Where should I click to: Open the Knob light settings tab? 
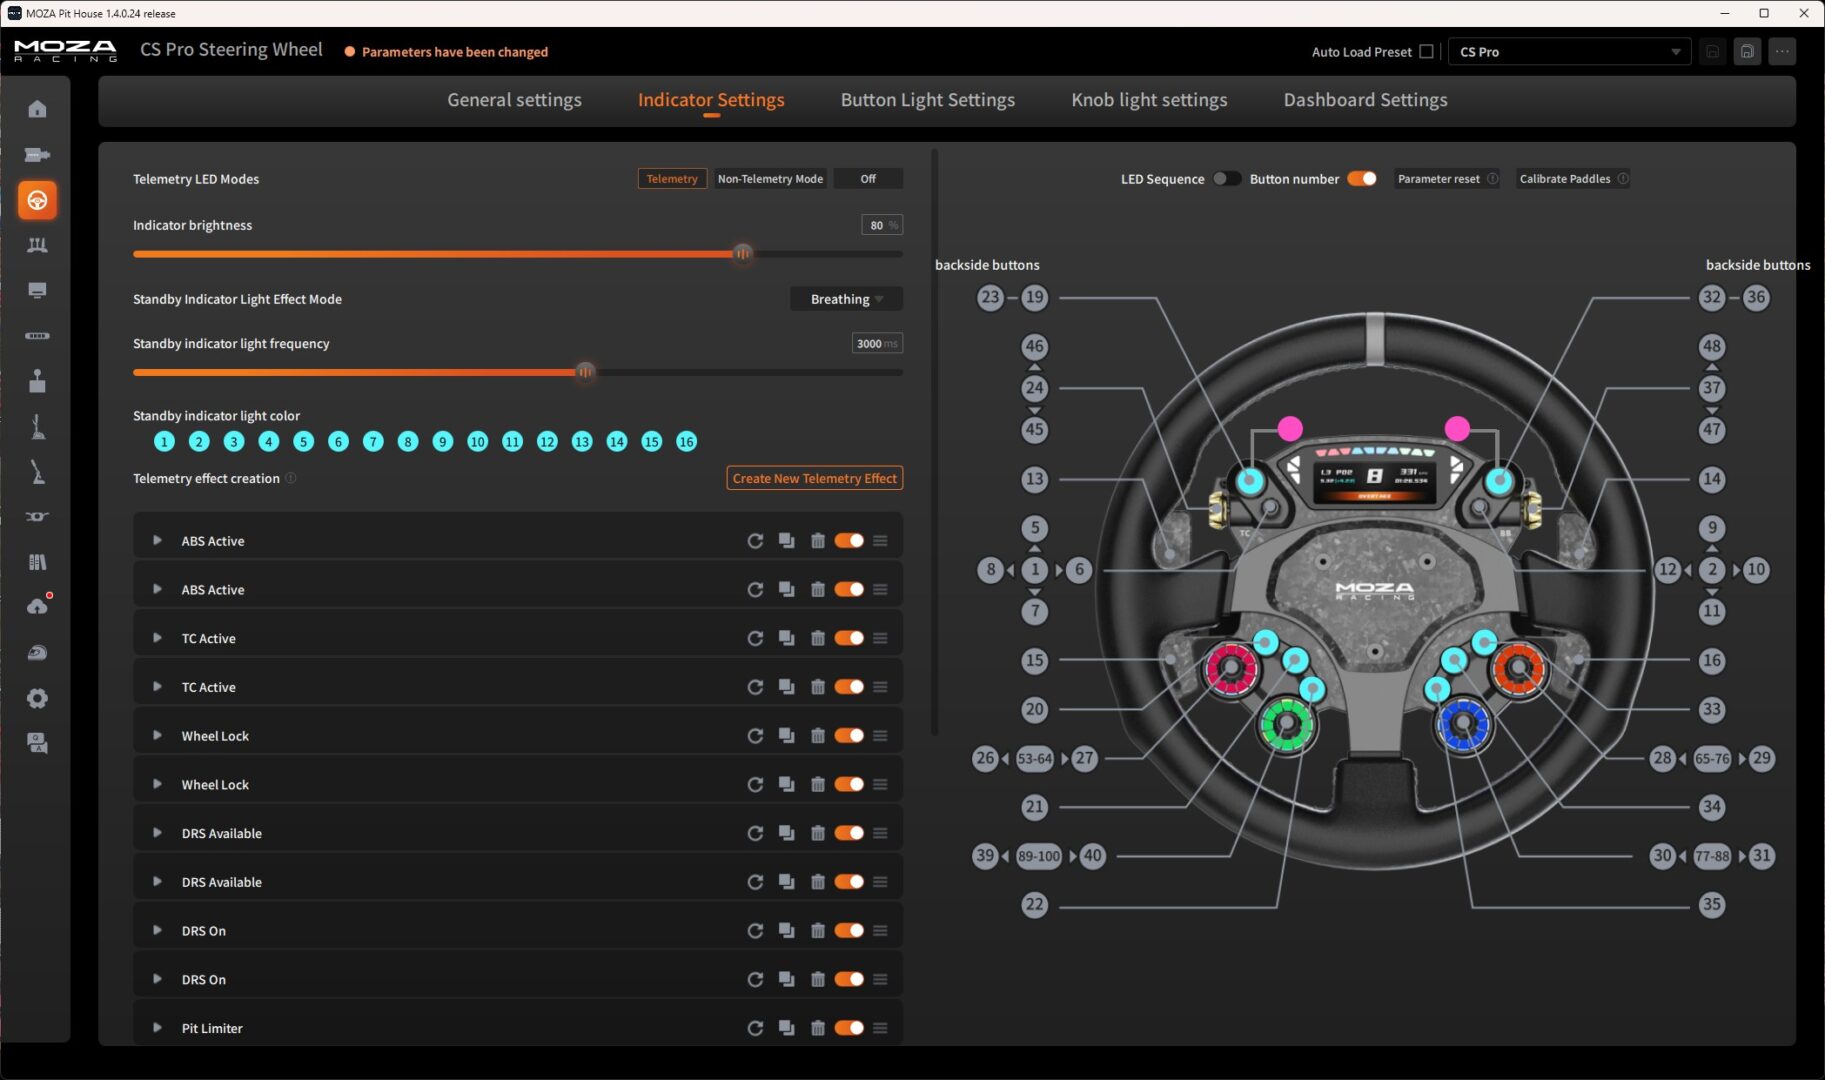(1149, 100)
